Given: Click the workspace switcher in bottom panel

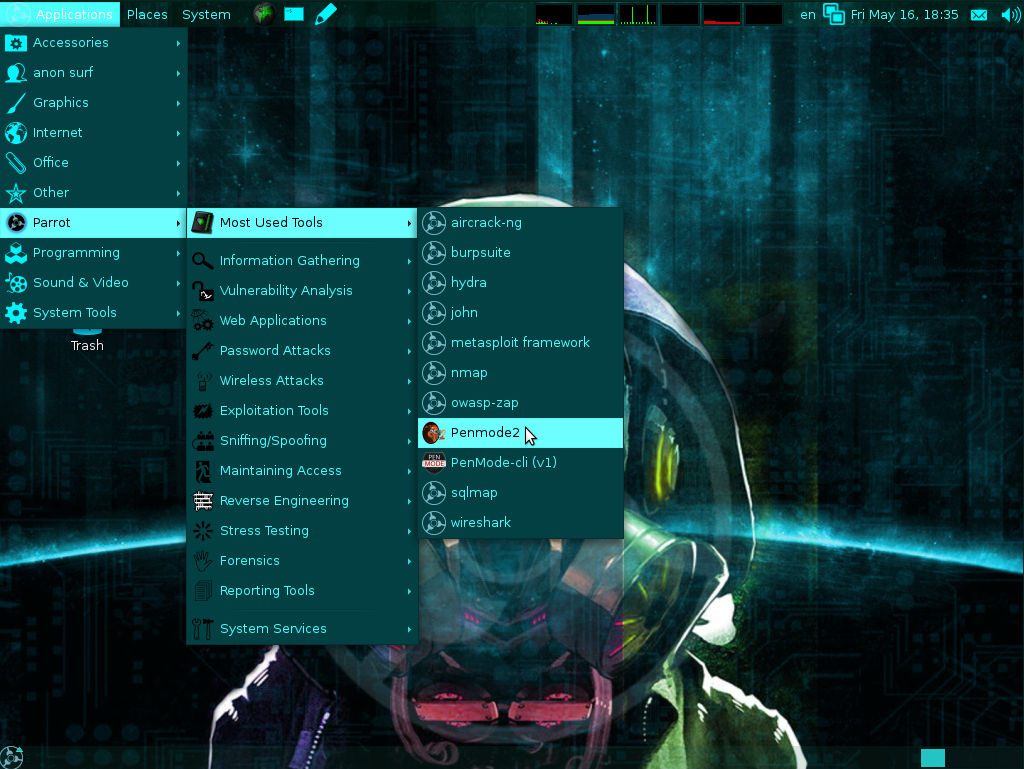Looking at the screenshot, I should point(933,758).
